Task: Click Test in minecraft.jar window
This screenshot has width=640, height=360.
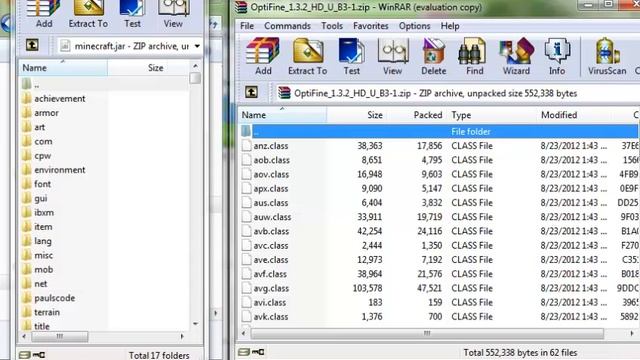Action: [132, 15]
